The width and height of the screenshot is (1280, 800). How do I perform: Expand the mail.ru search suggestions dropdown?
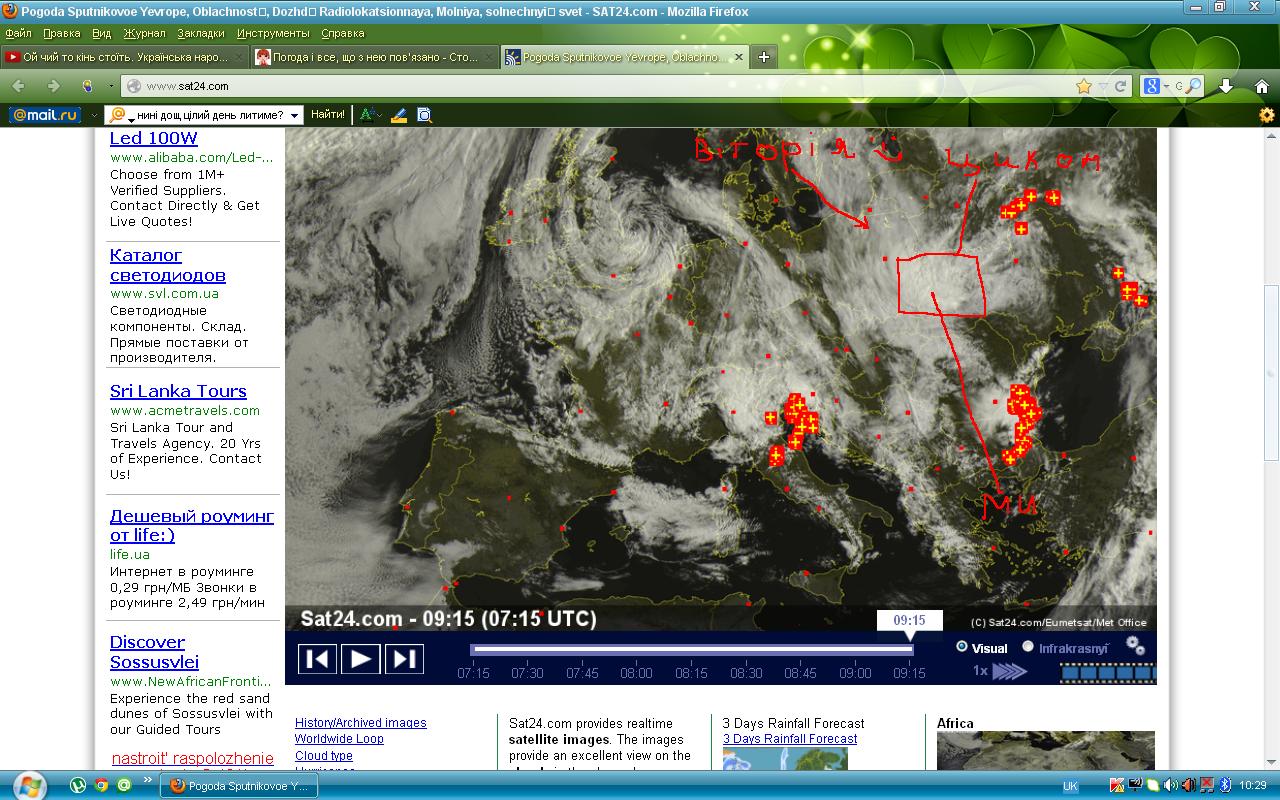pyautogui.click(x=294, y=115)
